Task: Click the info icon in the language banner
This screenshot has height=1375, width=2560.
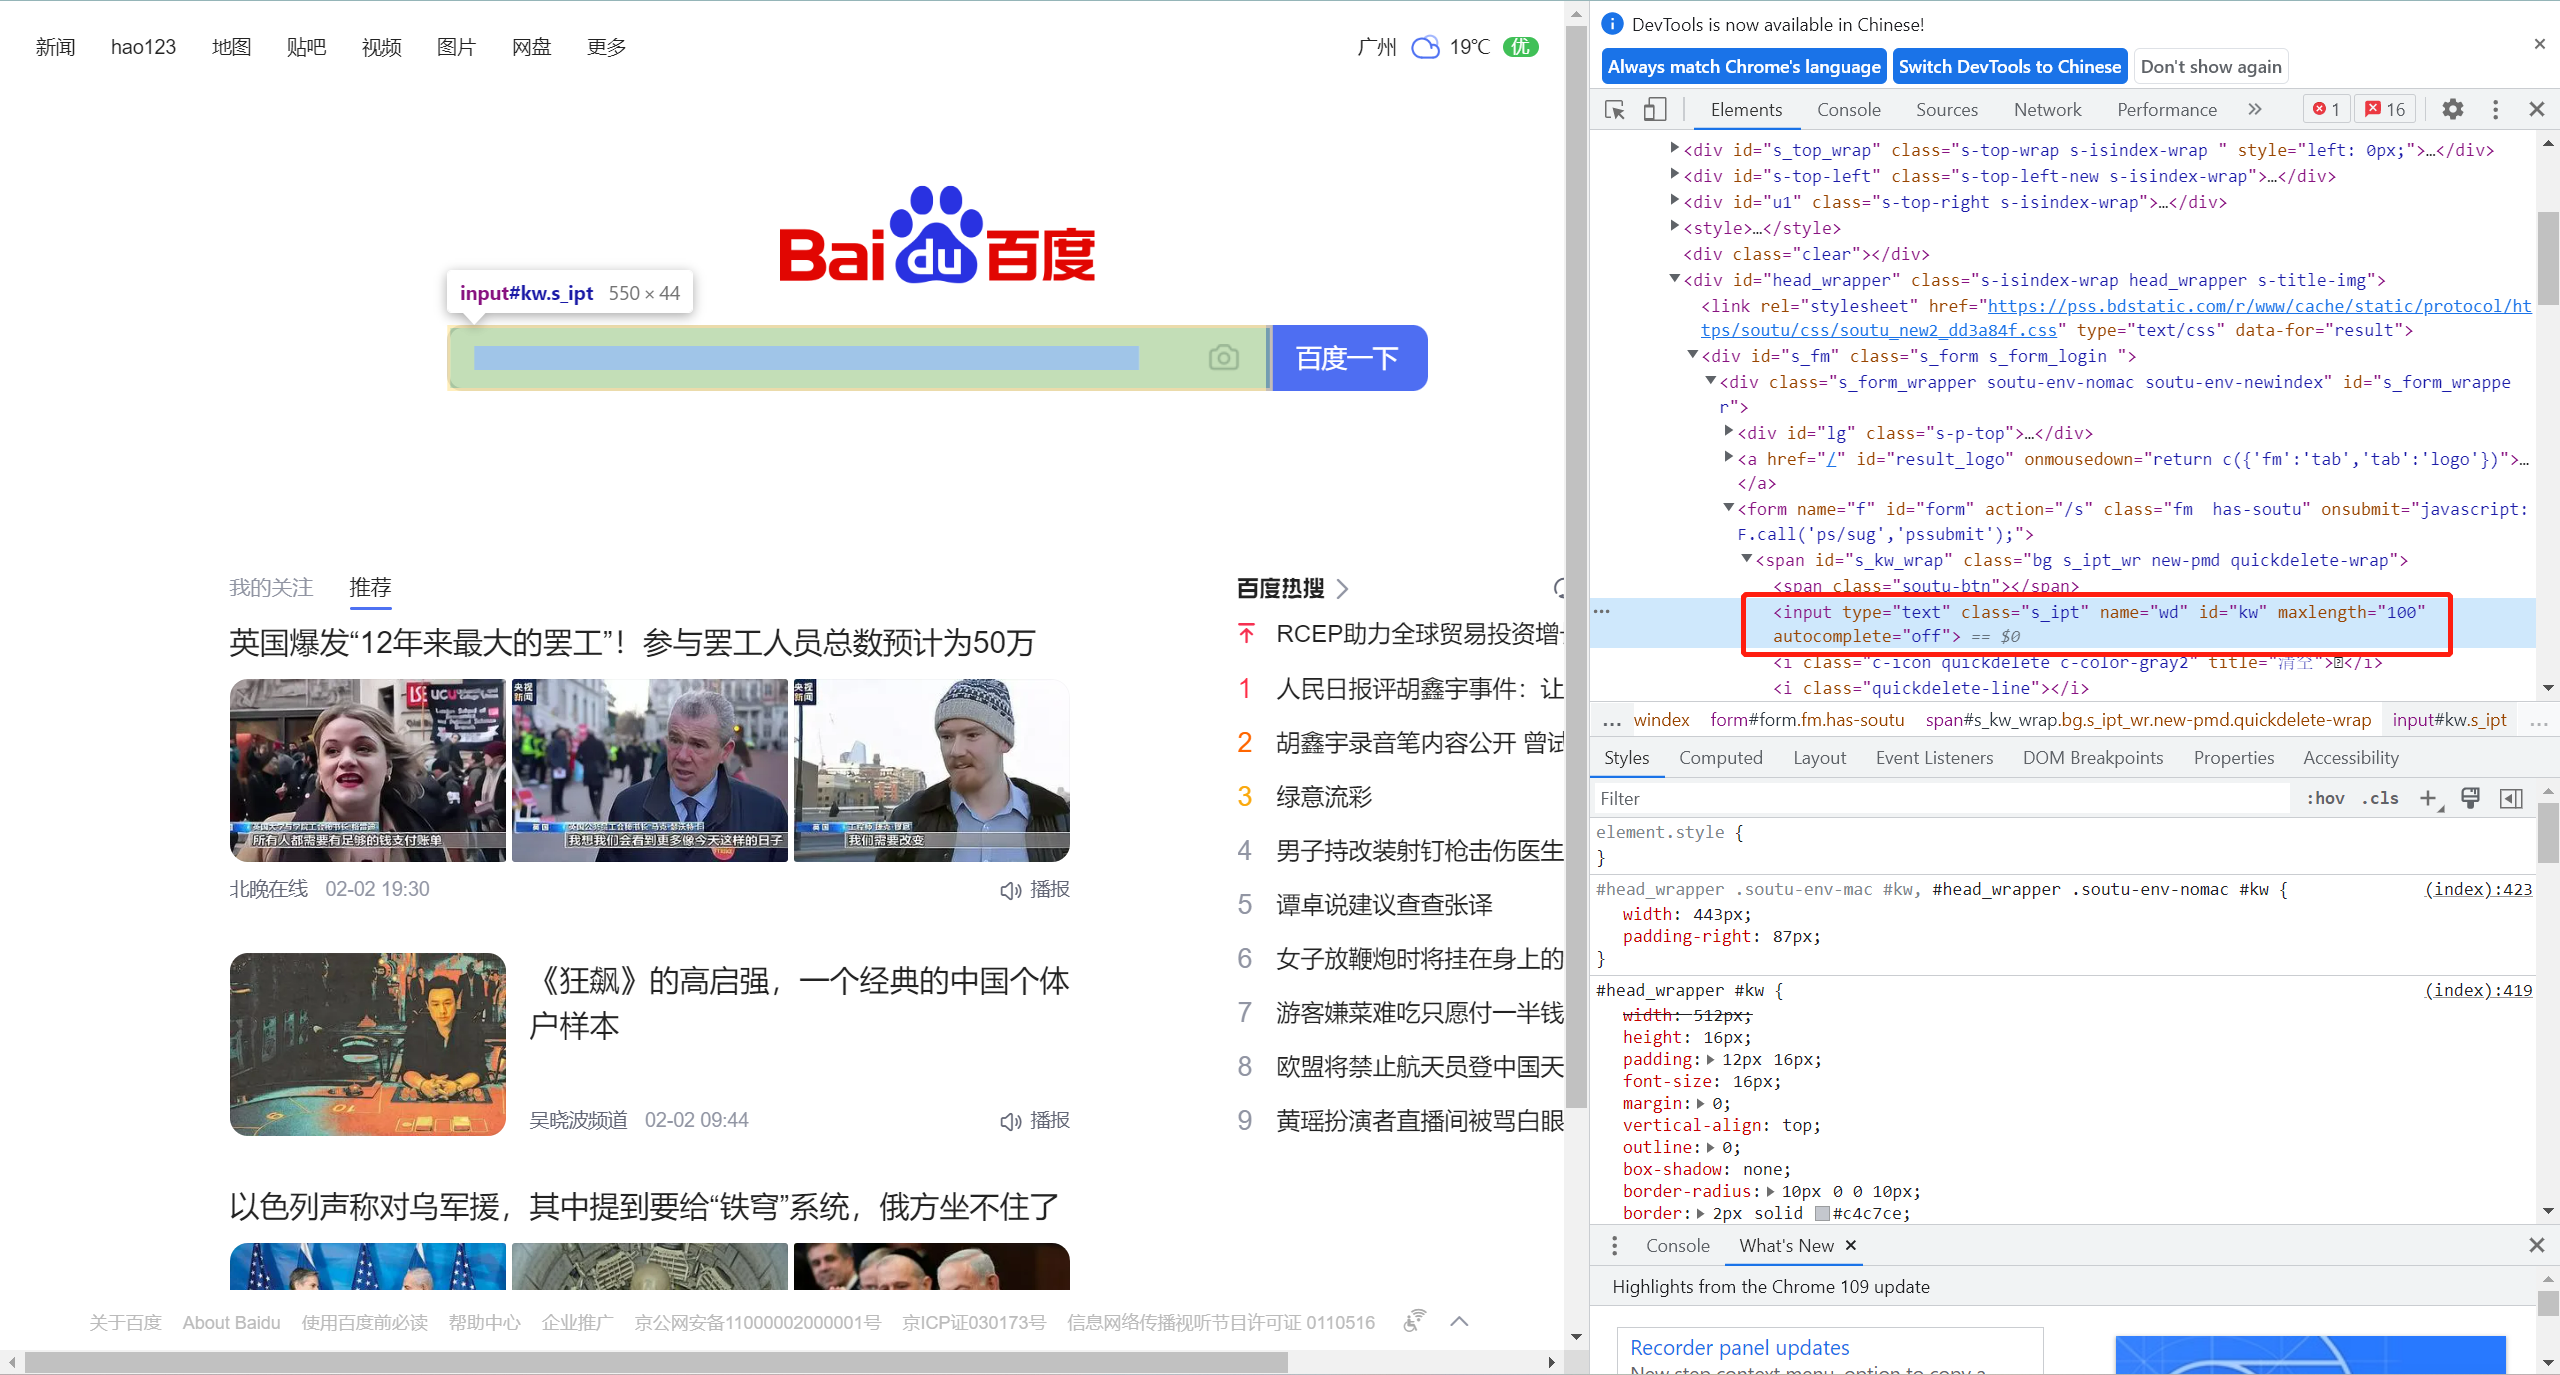Action: (x=1612, y=24)
